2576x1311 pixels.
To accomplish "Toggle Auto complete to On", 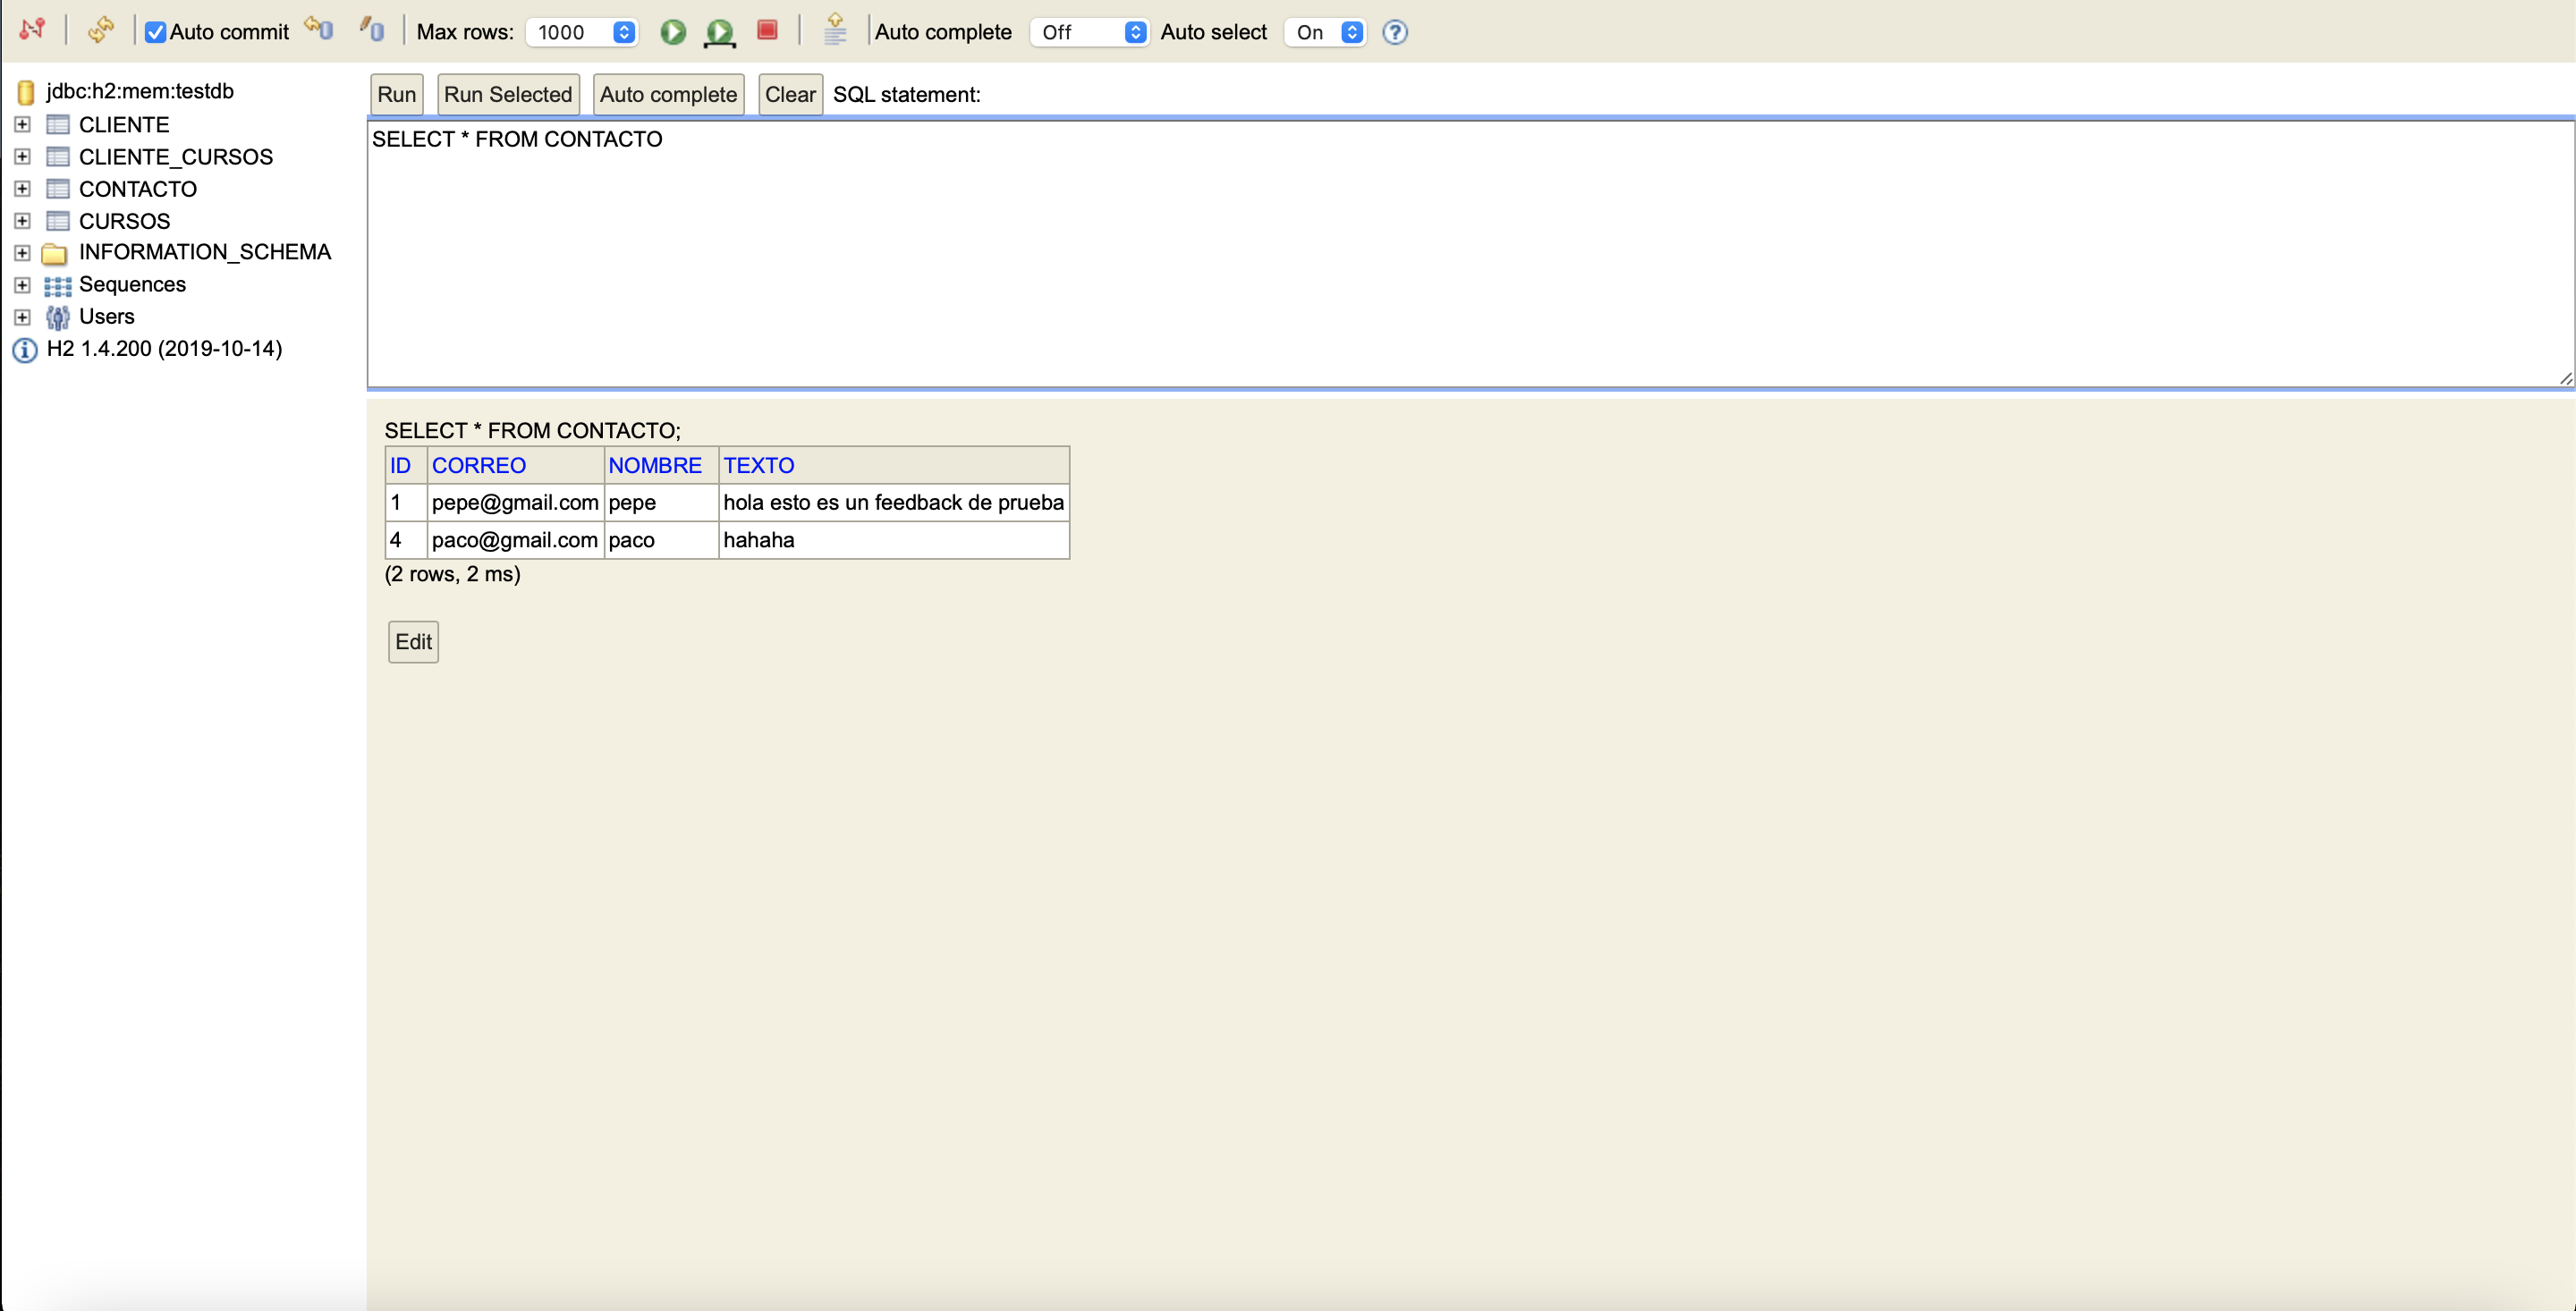I will pos(1088,32).
